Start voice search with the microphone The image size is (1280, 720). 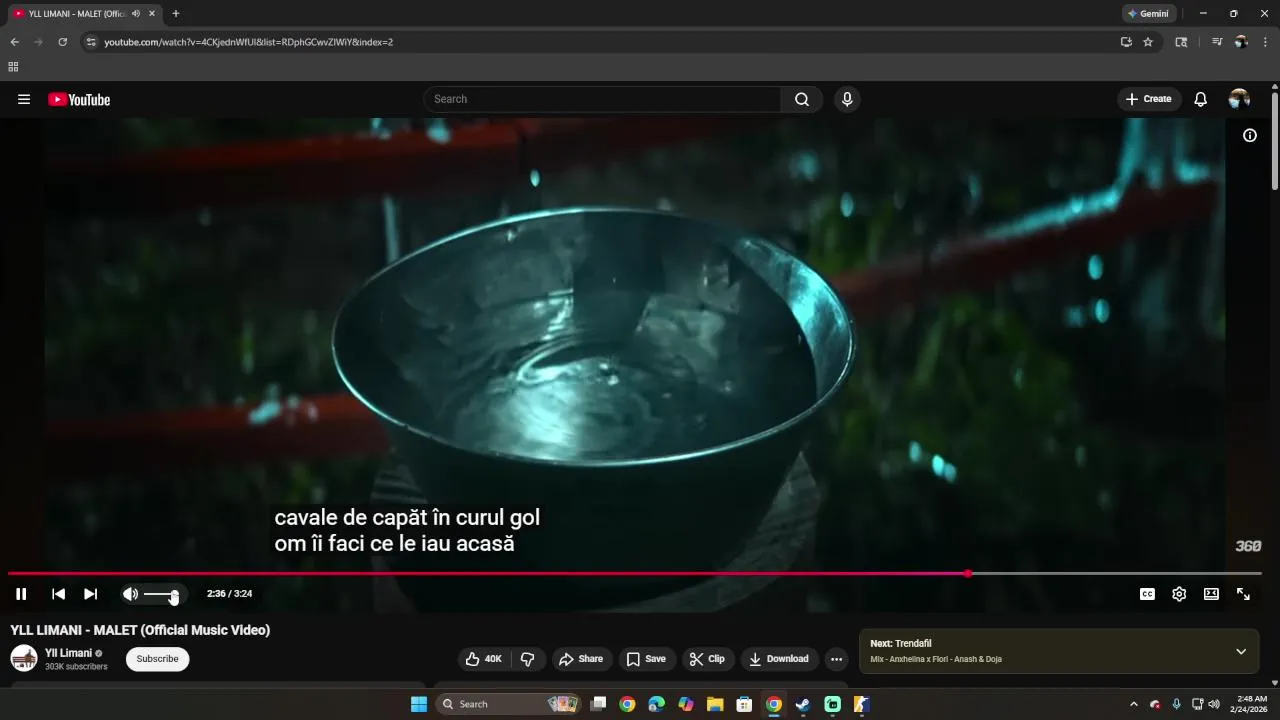pos(847,99)
